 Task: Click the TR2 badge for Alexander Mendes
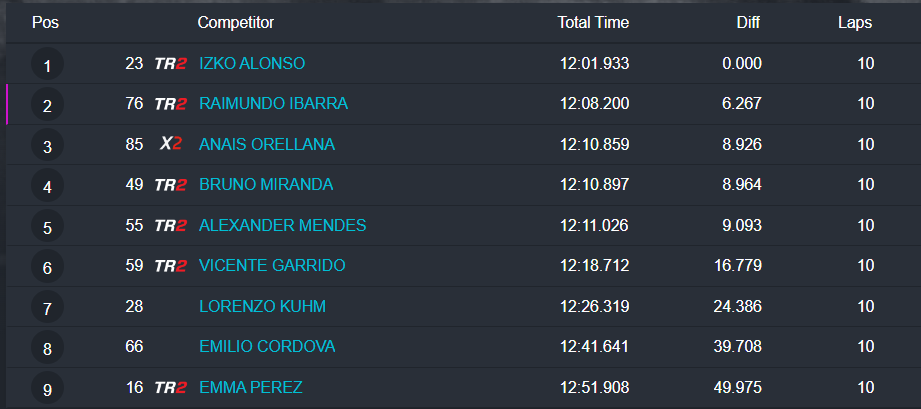click(x=170, y=226)
